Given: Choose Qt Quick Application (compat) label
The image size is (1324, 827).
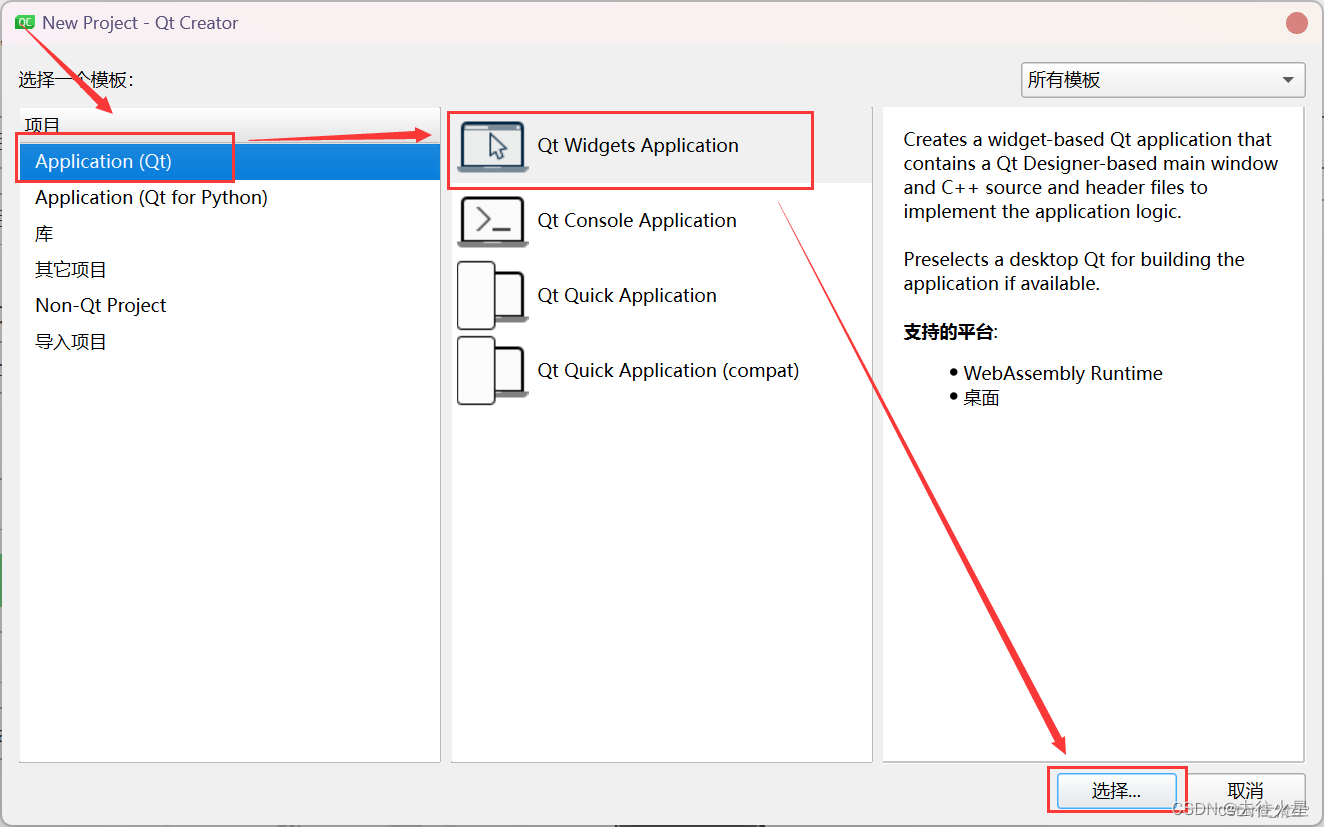Looking at the screenshot, I should (668, 371).
